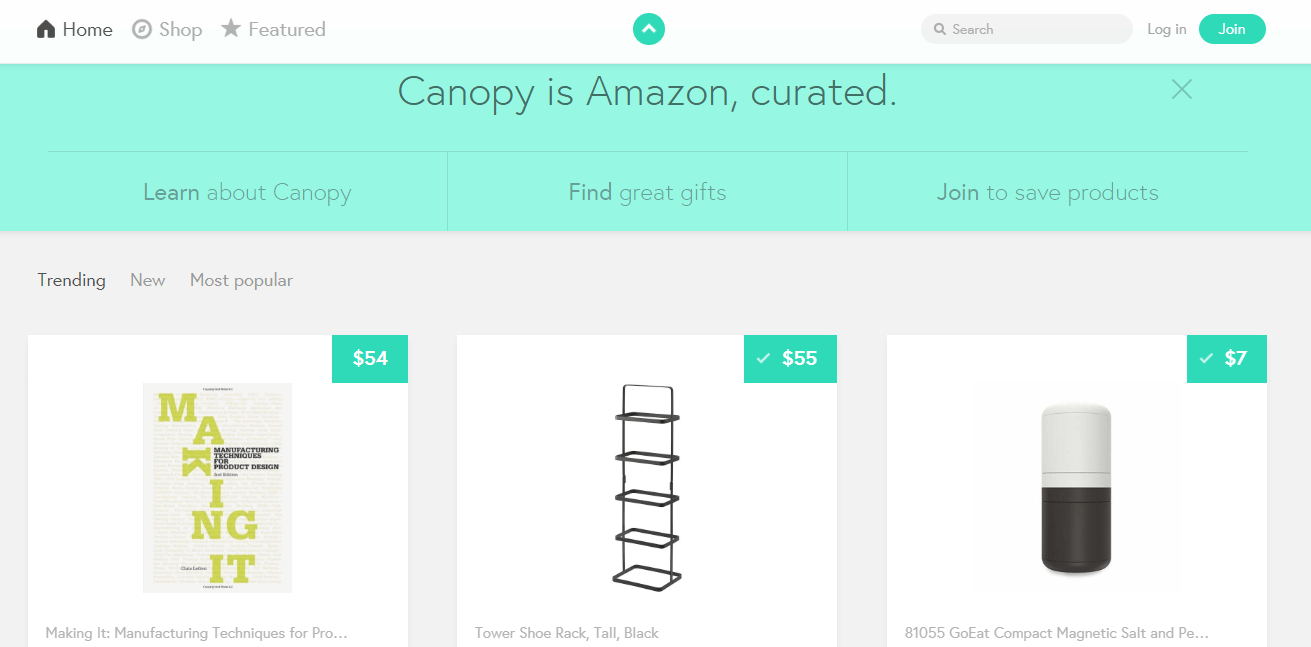The width and height of the screenshot is (1311, 647).
Task: Click the Home house icon
Action: 45,29
